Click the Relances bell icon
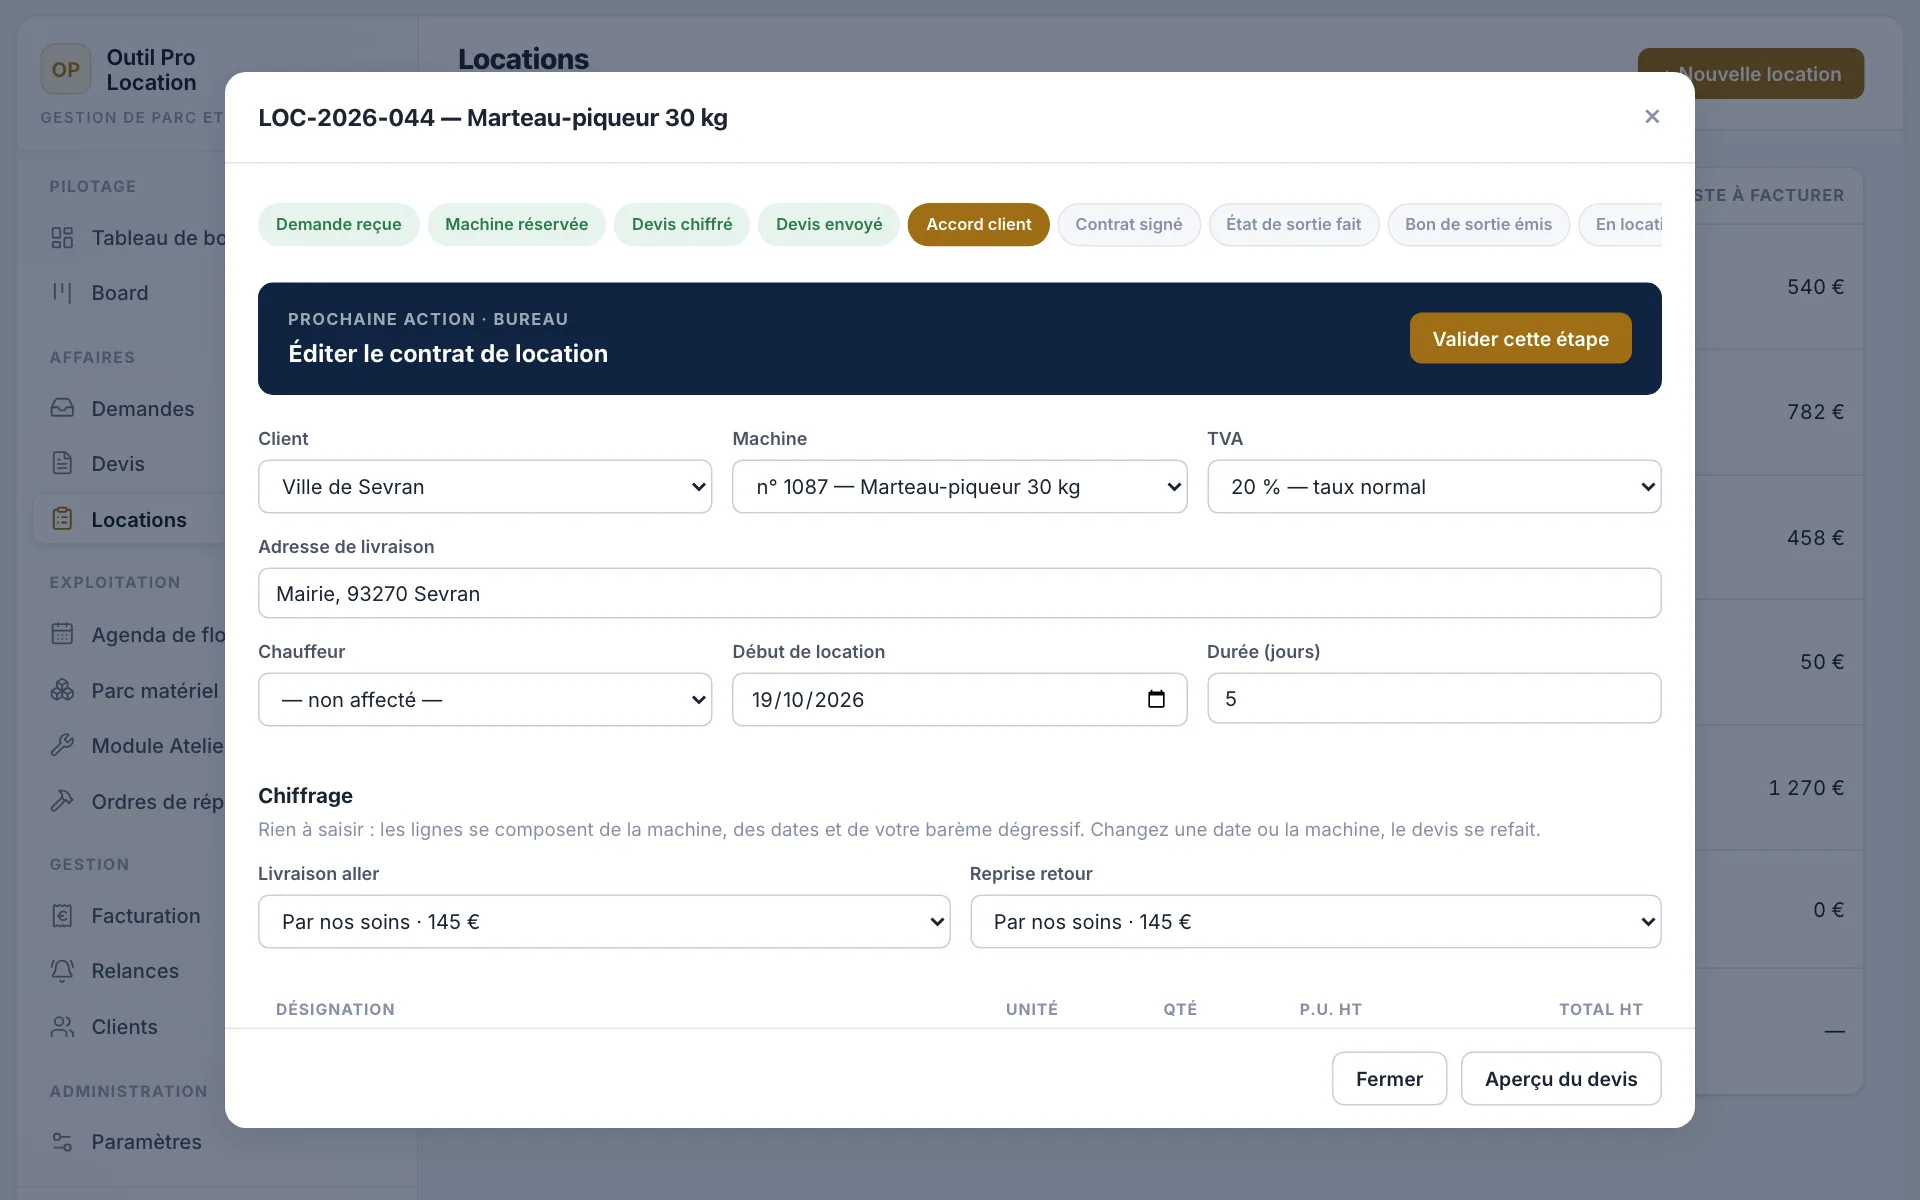 [62, 971]
